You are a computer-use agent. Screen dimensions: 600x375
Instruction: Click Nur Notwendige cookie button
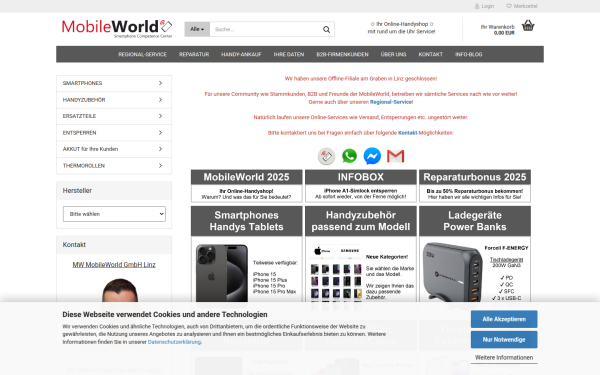(x=504, y=339)
